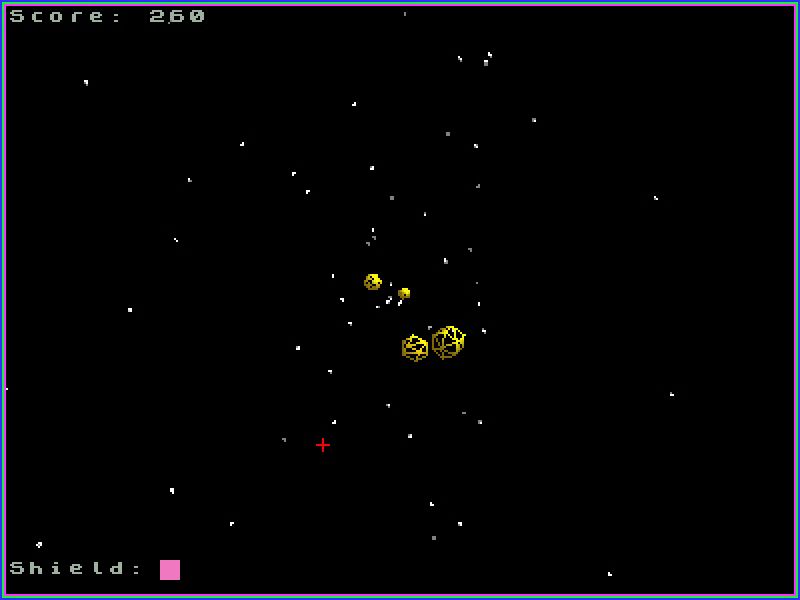Click the Score: 260 readout
Screen dimensions: 800x600
pos(107,16)
